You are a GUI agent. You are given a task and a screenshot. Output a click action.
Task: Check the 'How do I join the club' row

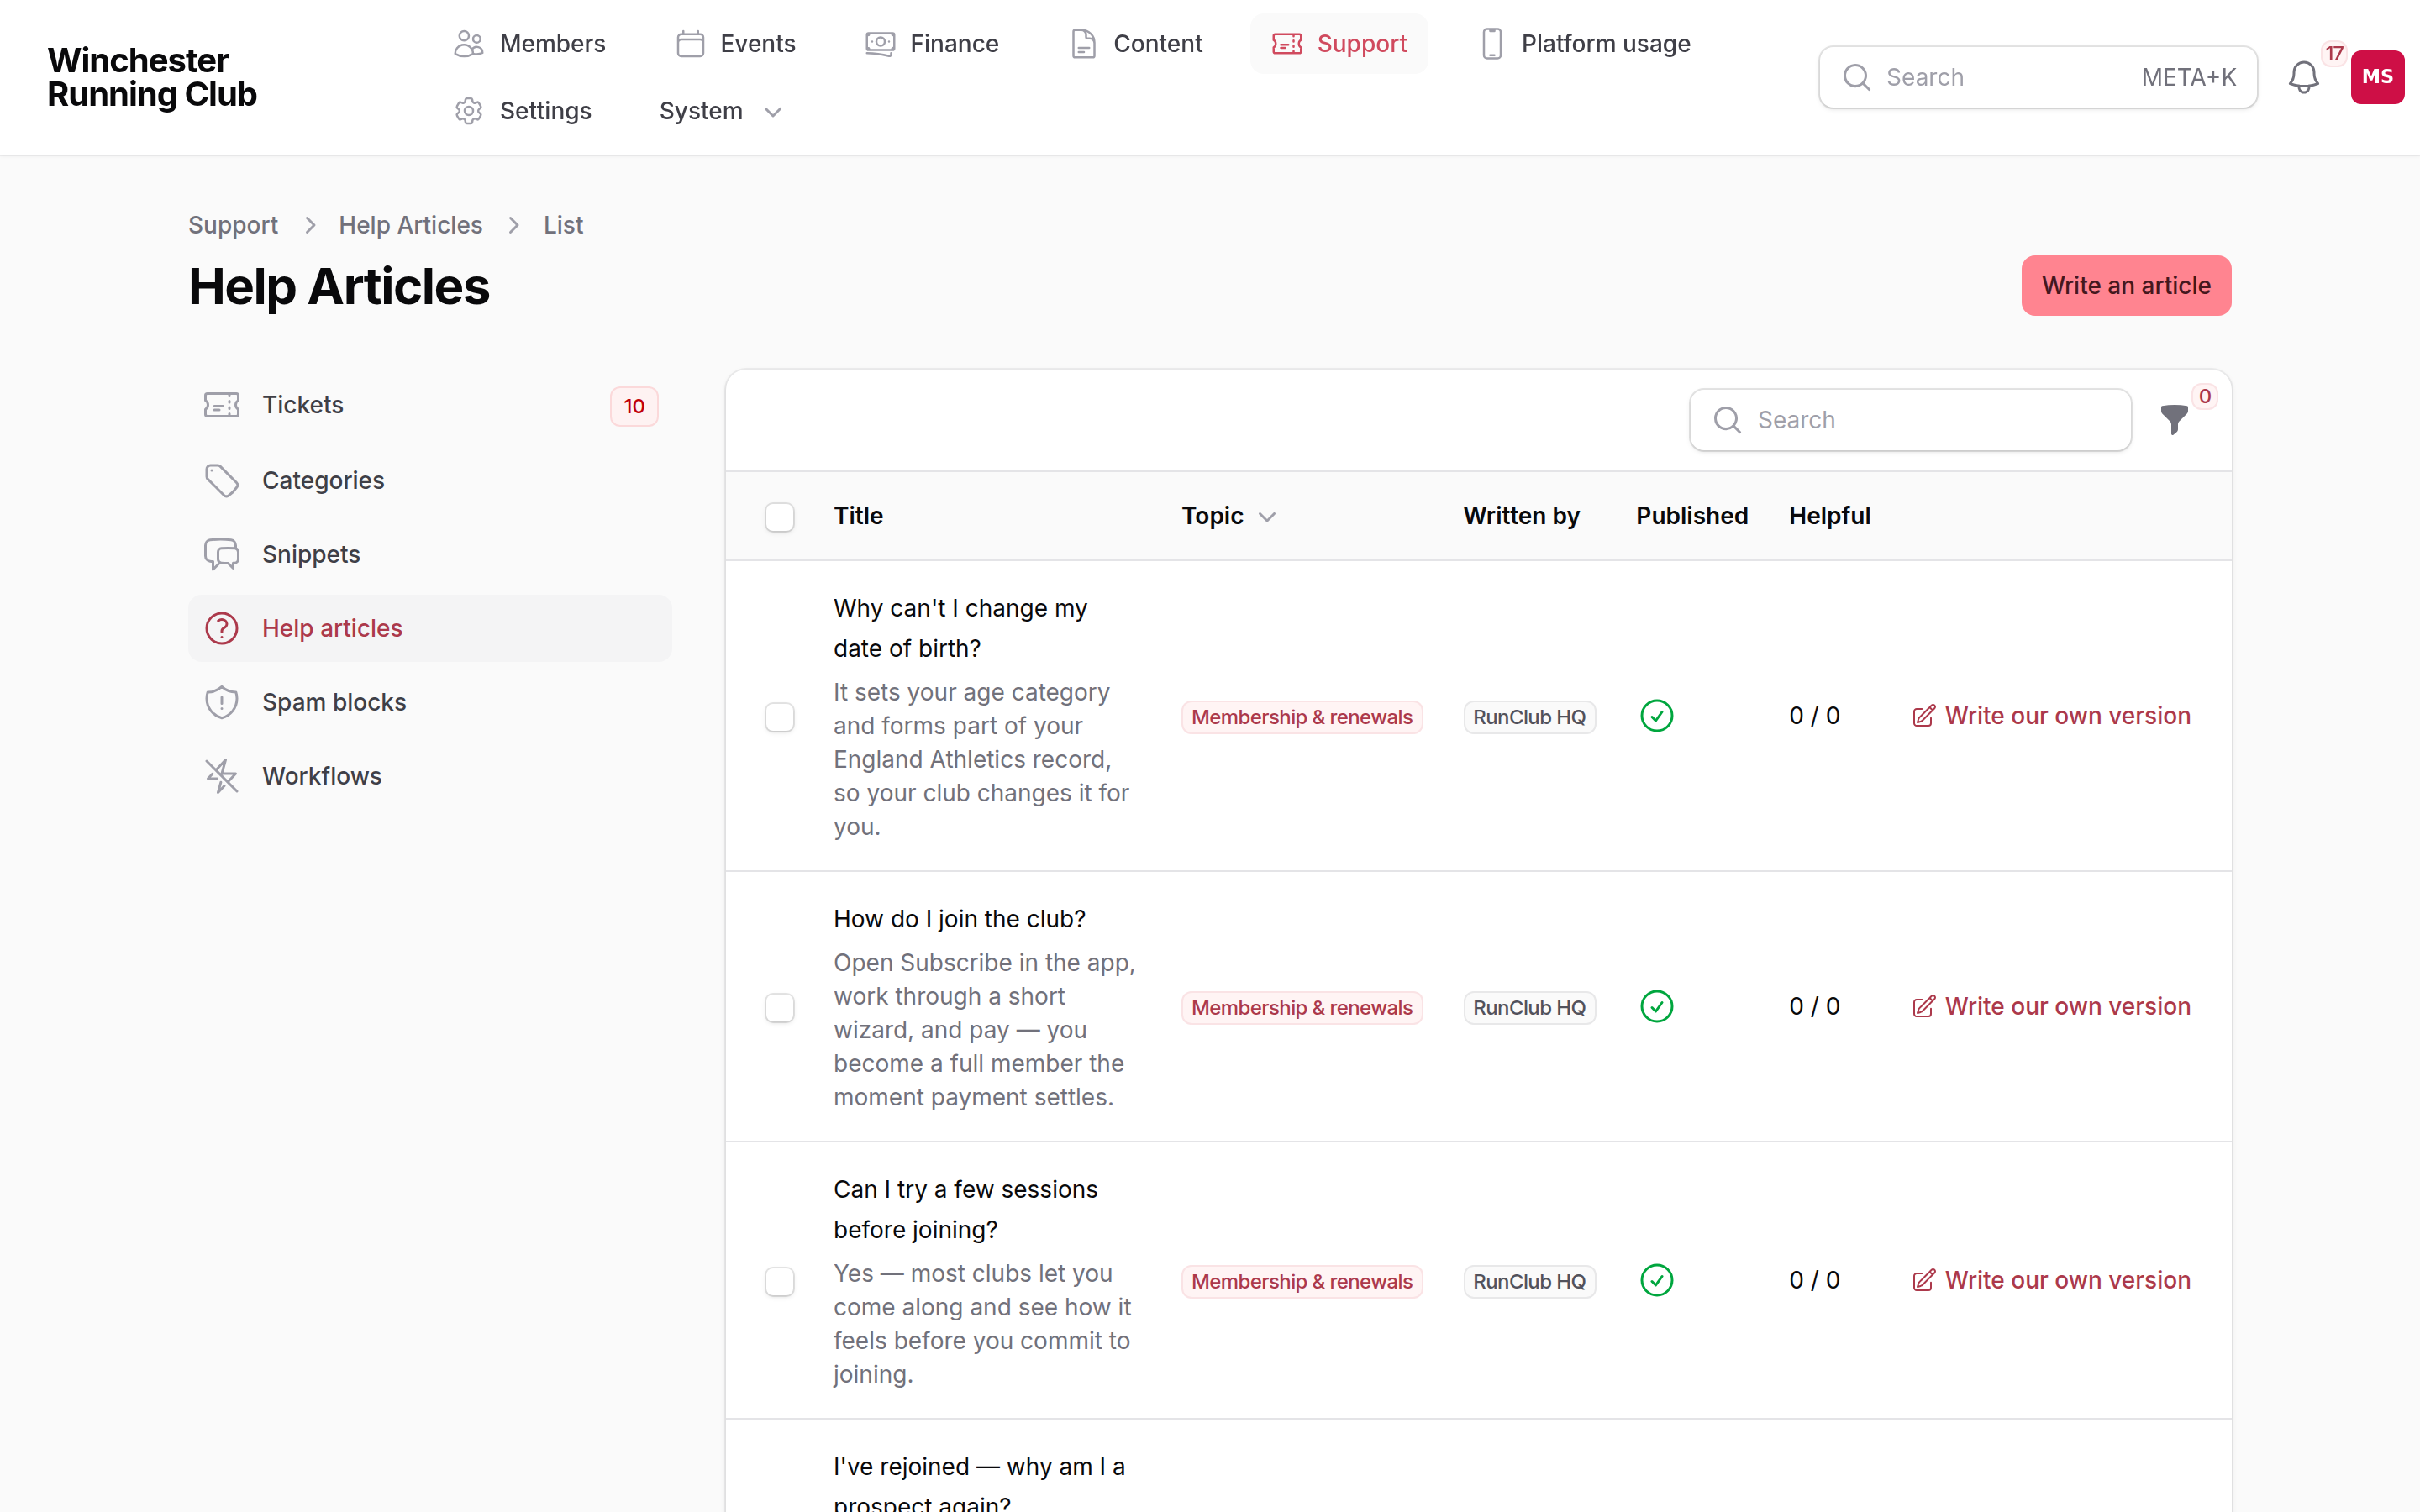(x=779, y=1007)
